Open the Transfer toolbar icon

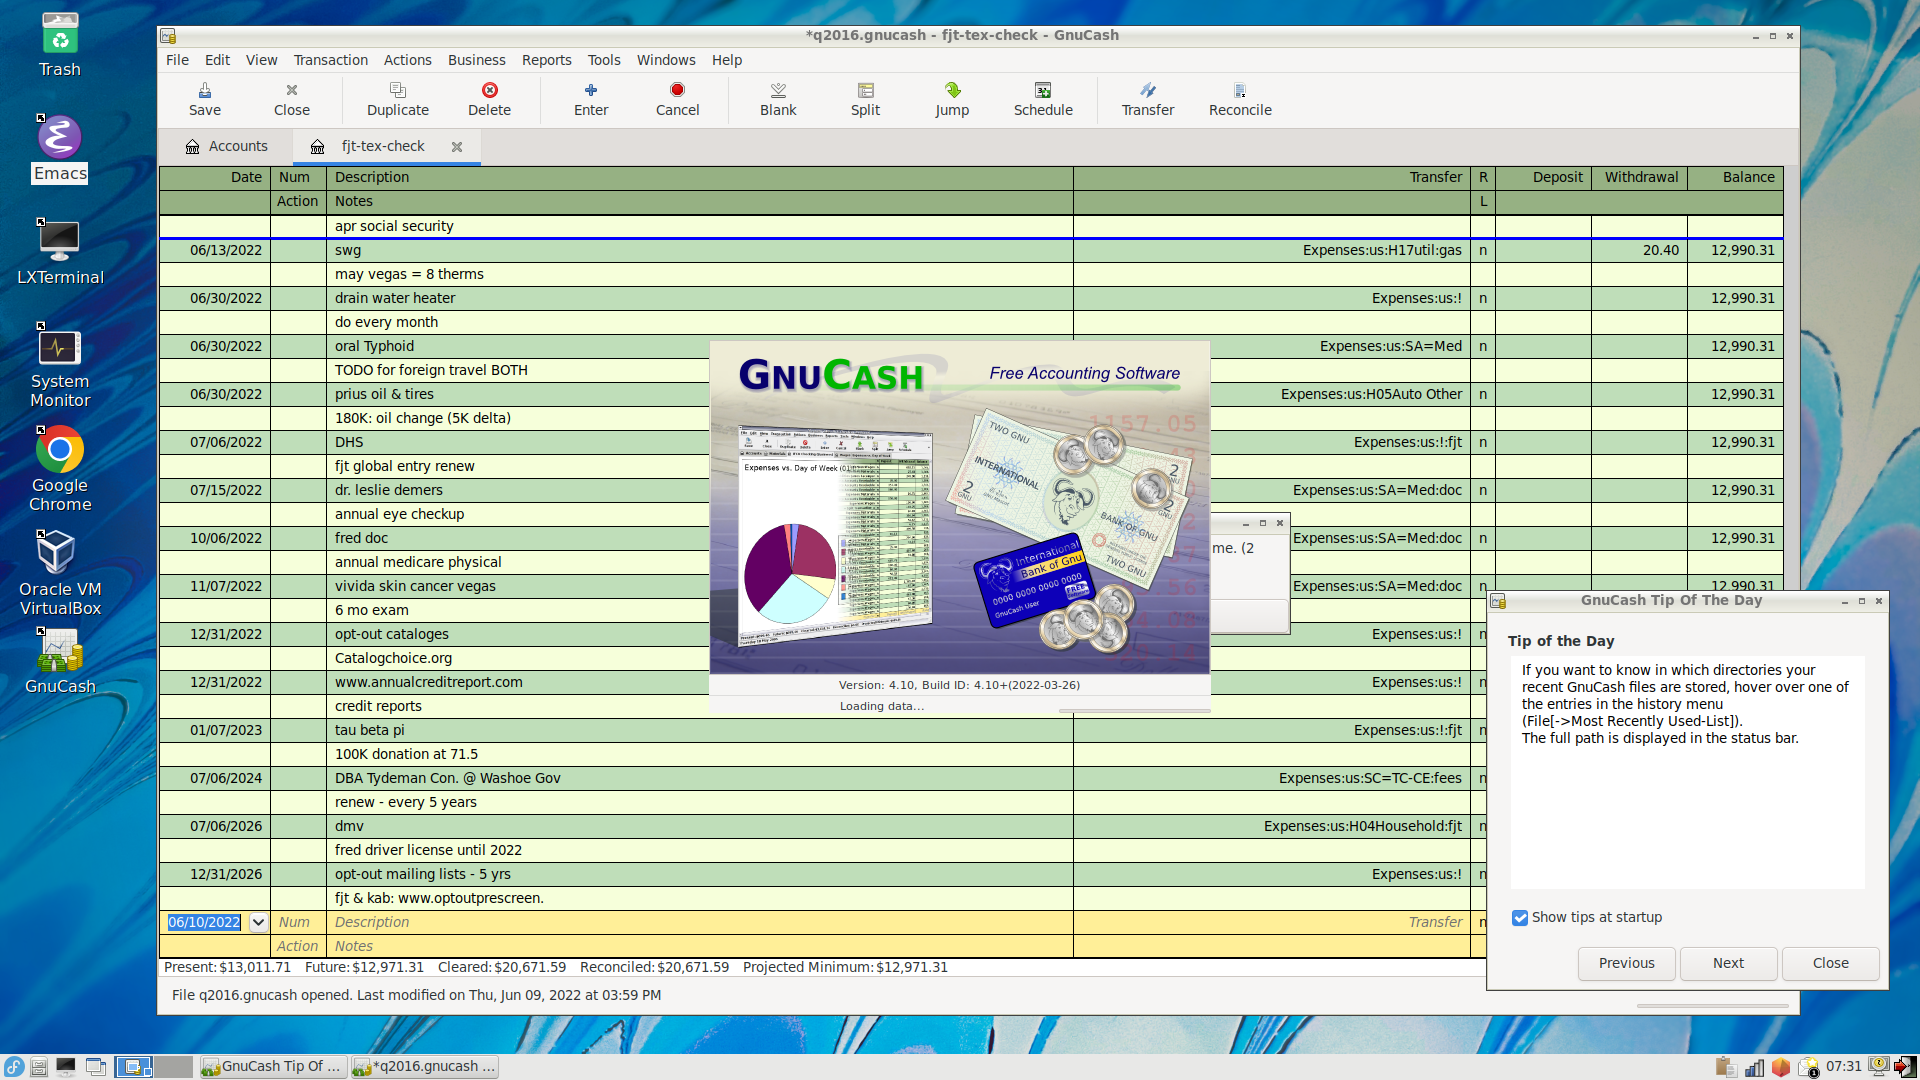point(1147,99)
